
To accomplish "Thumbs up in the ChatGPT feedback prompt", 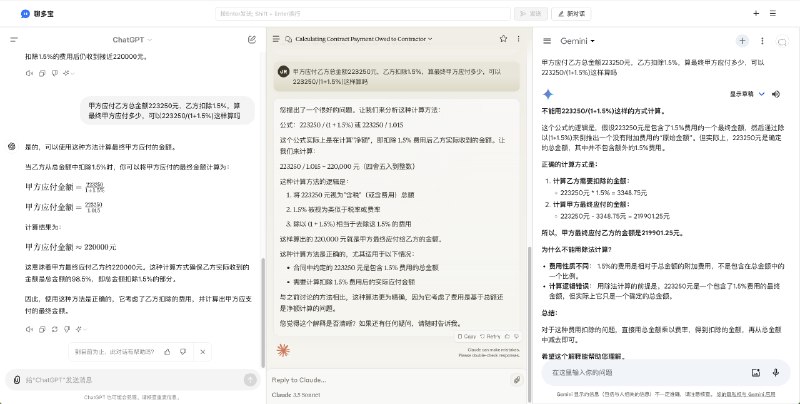I will (167, 352).
